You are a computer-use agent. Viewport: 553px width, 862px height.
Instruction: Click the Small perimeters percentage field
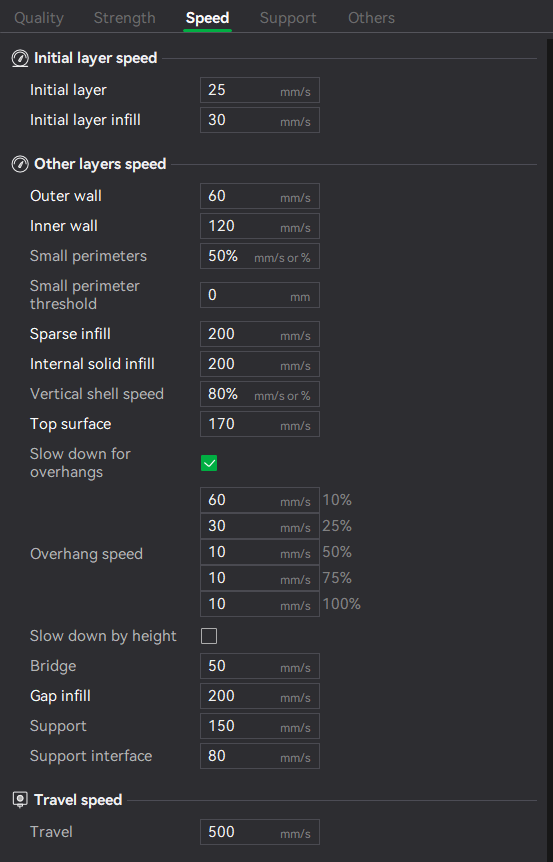pos(259,256)
